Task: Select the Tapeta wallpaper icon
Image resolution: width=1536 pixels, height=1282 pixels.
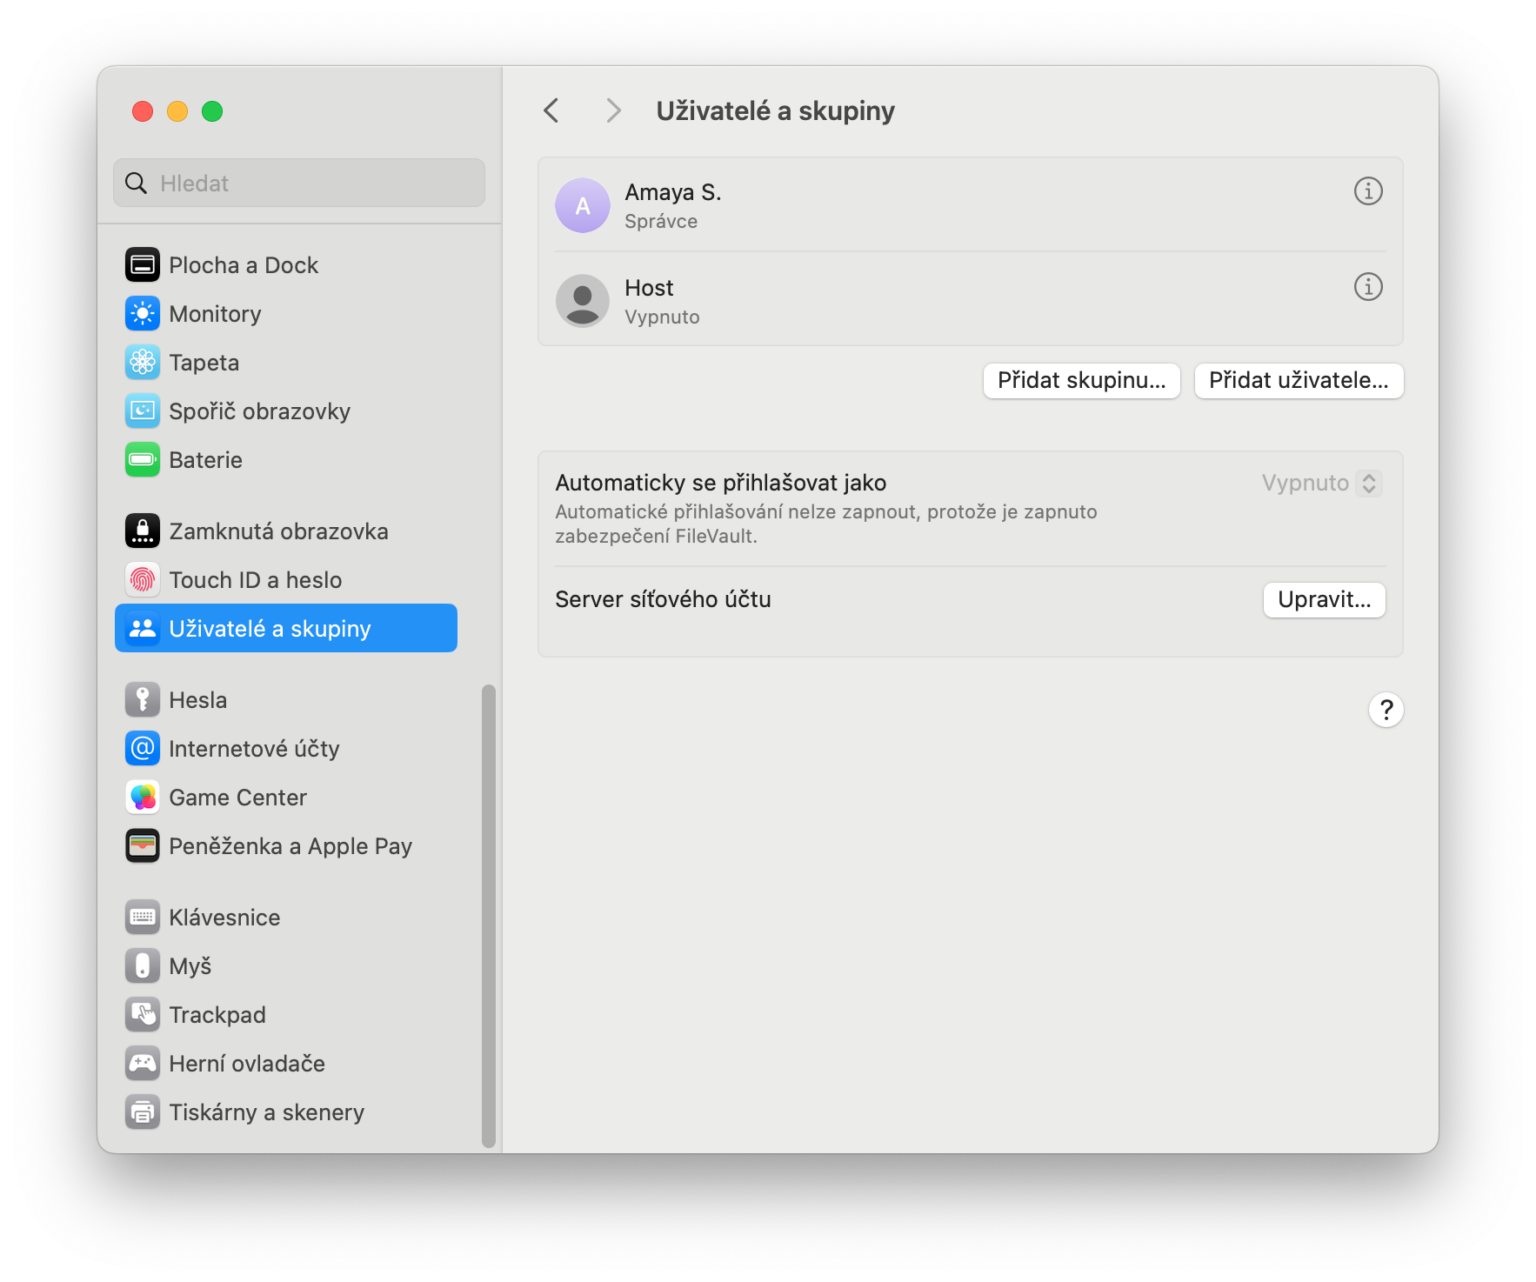Action: [142, 362]
